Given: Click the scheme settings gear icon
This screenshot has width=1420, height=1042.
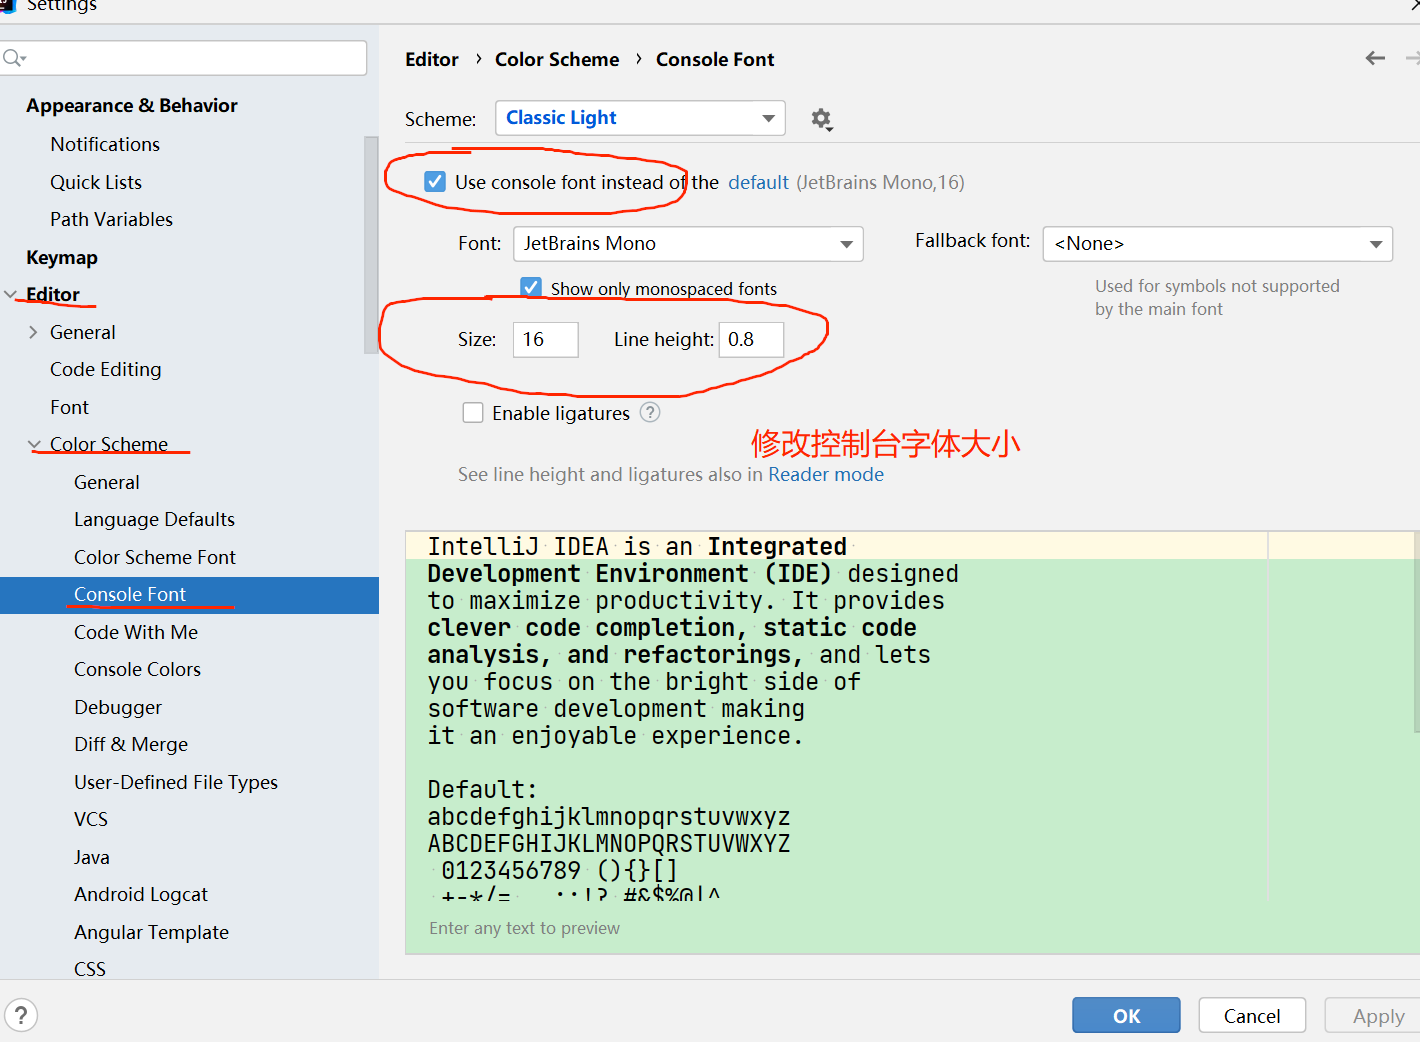Looking at the screenshot, I should coord(821,119).
